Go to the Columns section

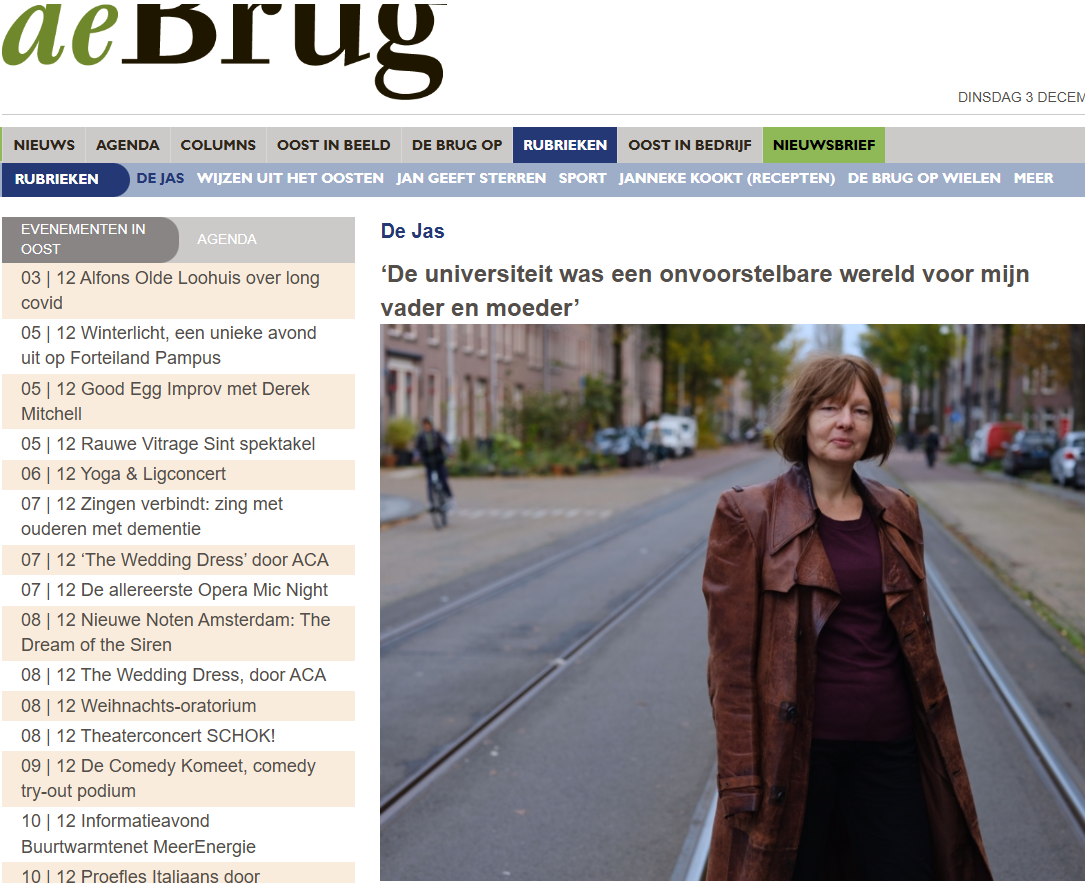(218, 145)
